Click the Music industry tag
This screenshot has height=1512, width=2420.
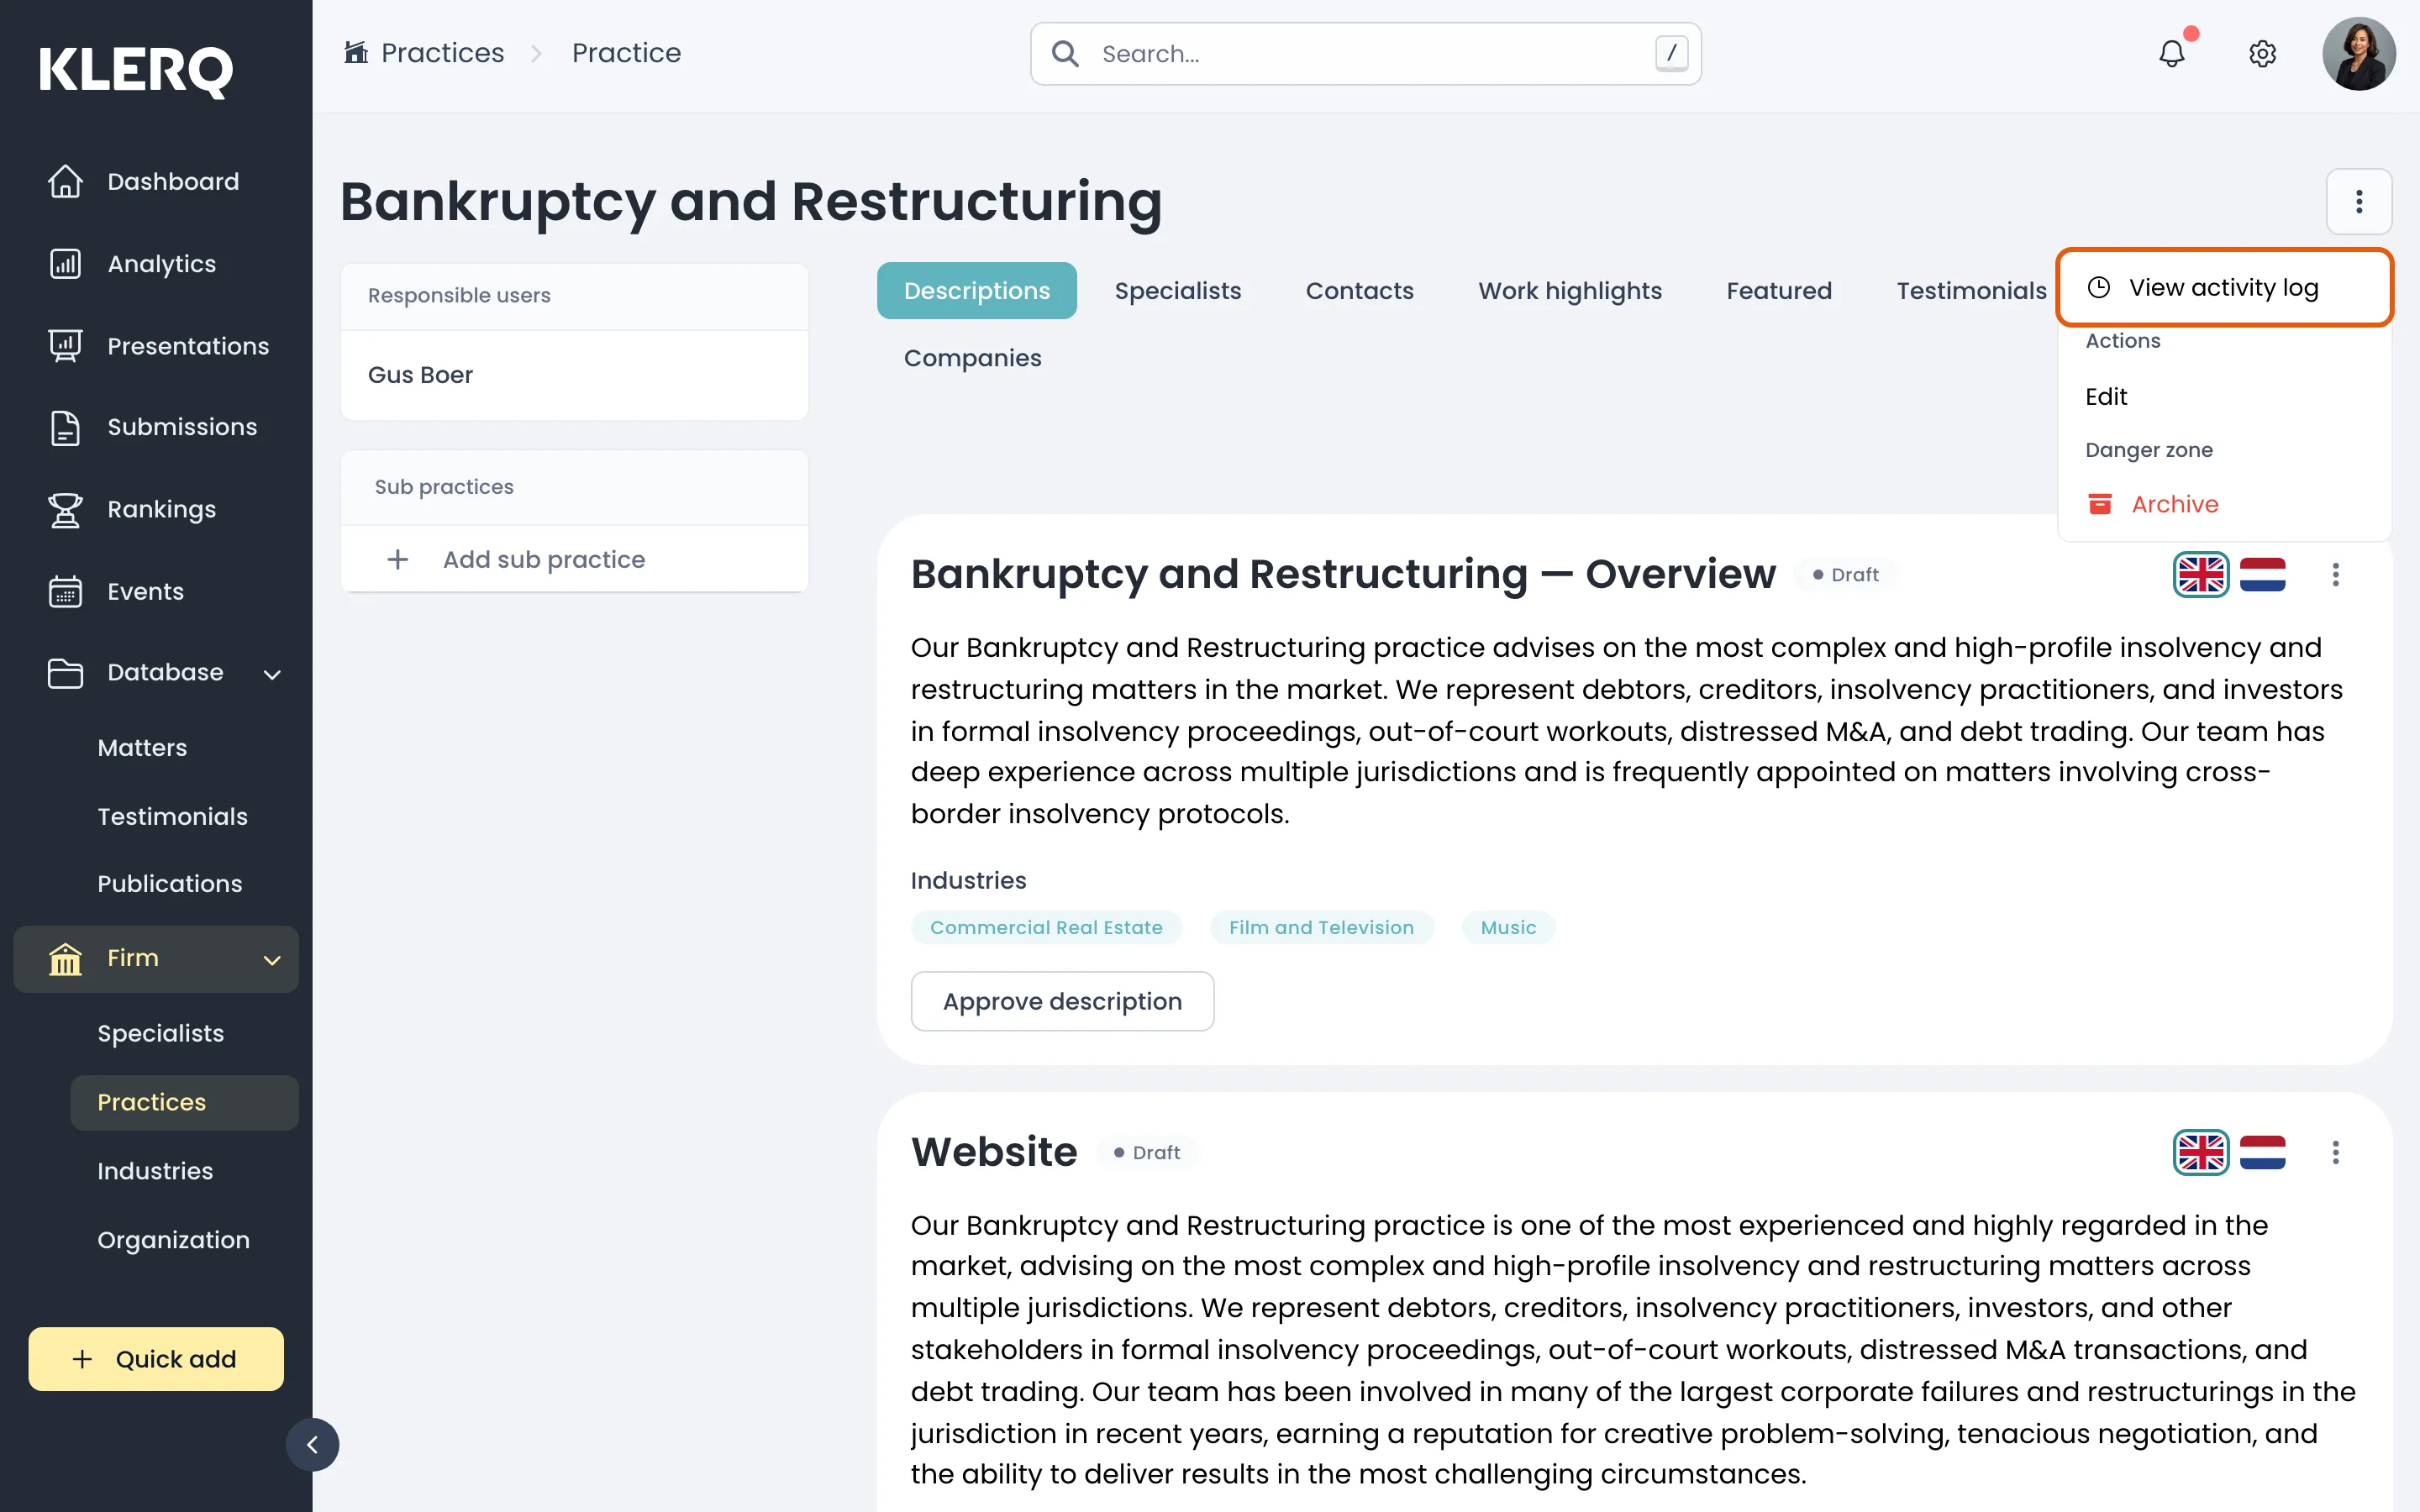(x=1508, y=927)
